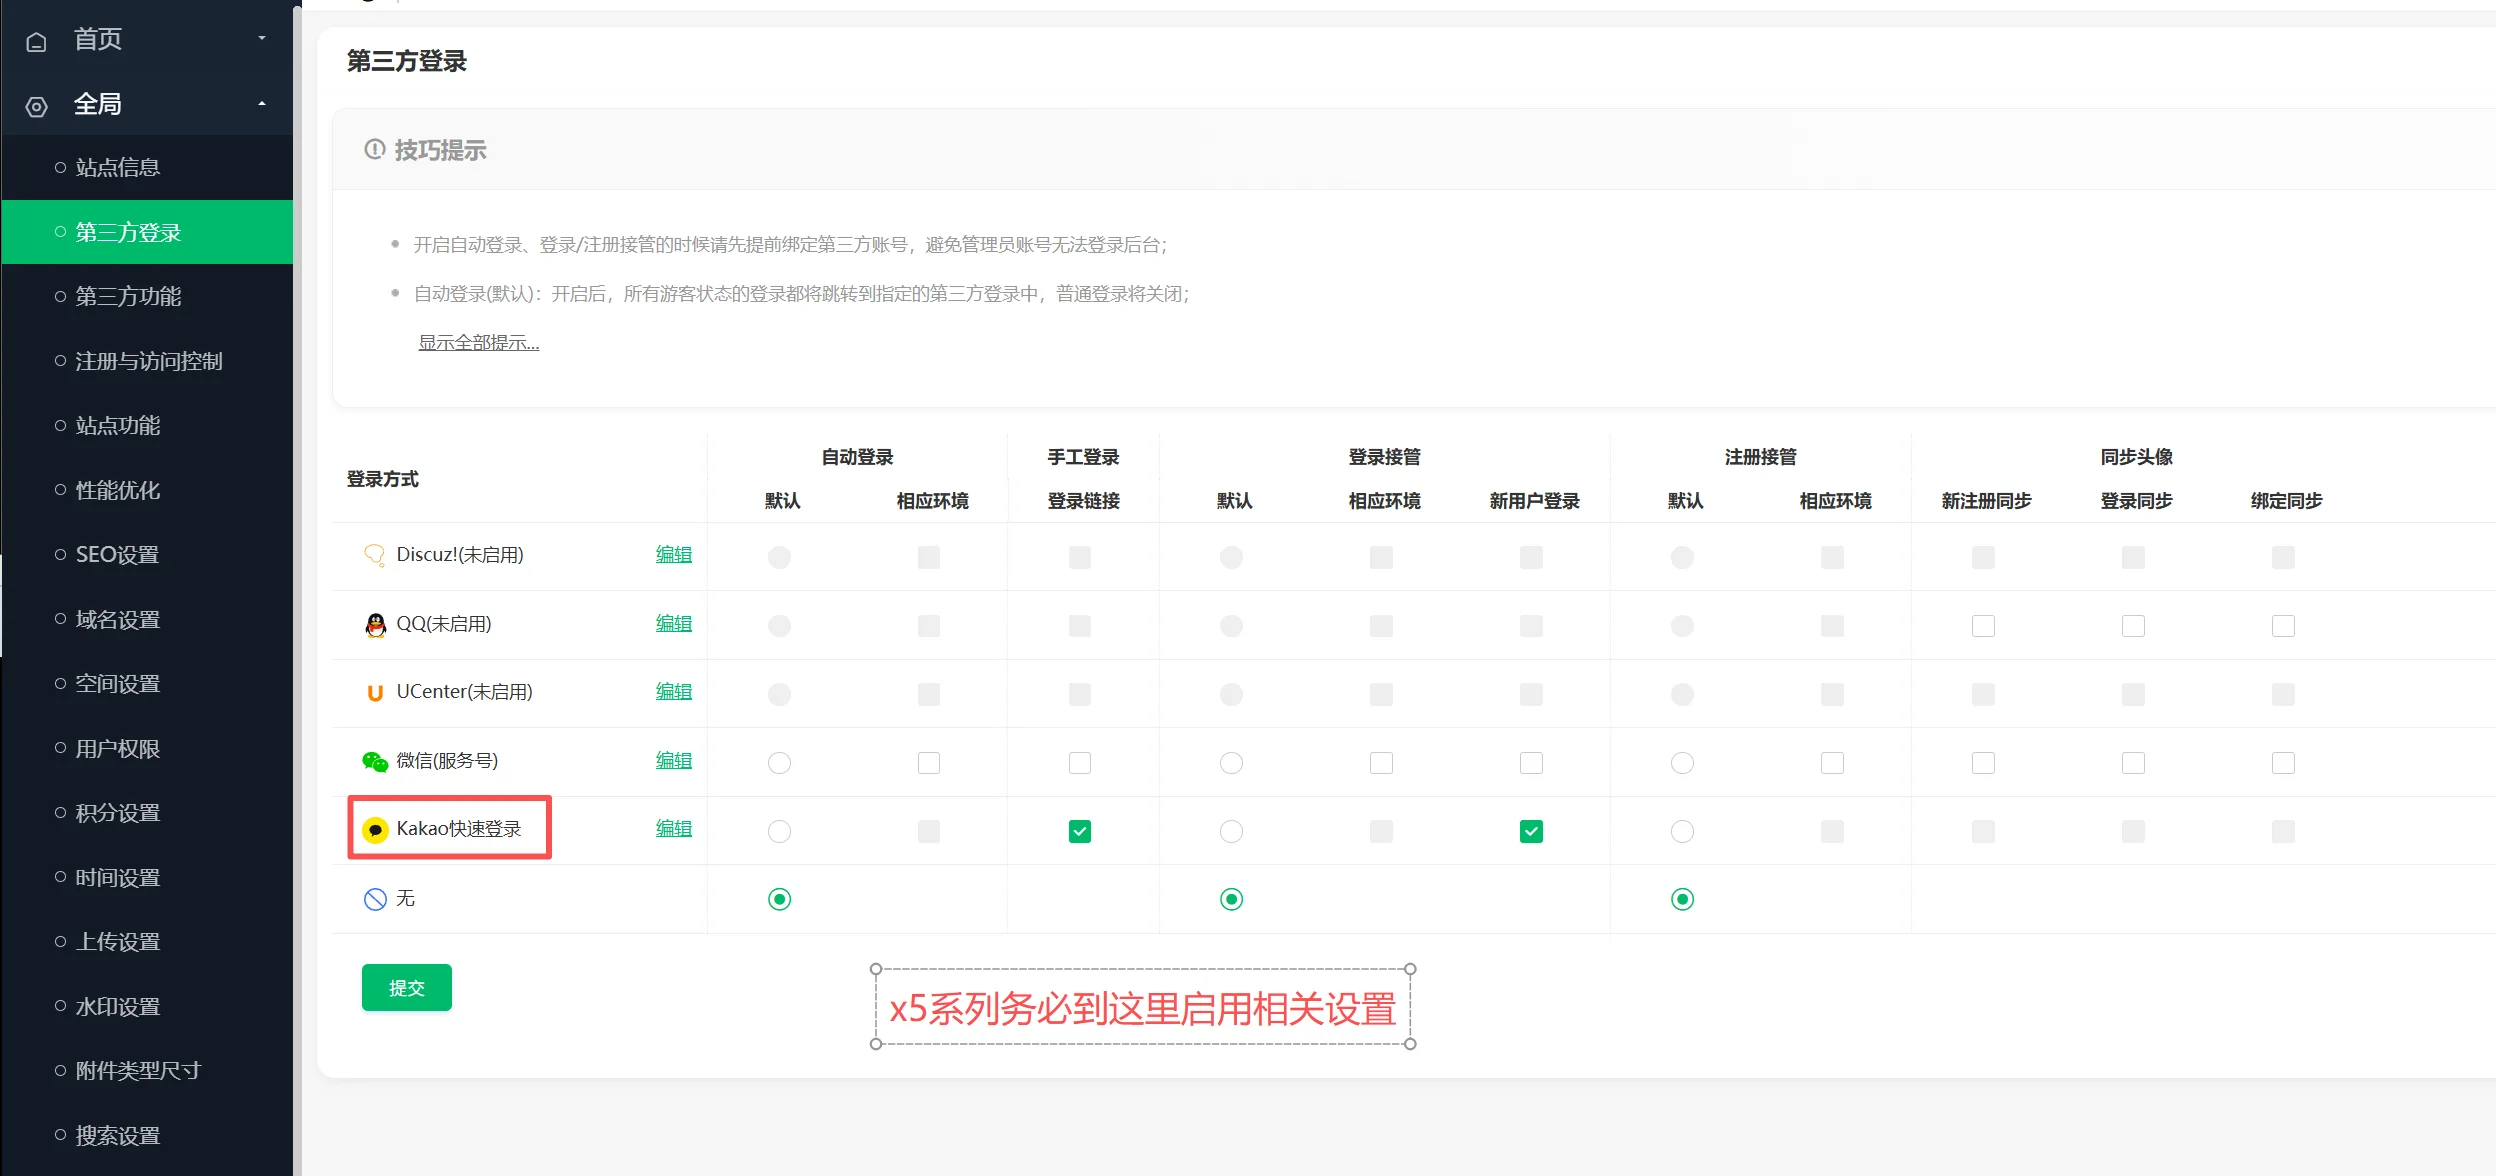2496x1176 pixels.
Task: Click the Kakao yellow chat icon
Action: [375, 830]
